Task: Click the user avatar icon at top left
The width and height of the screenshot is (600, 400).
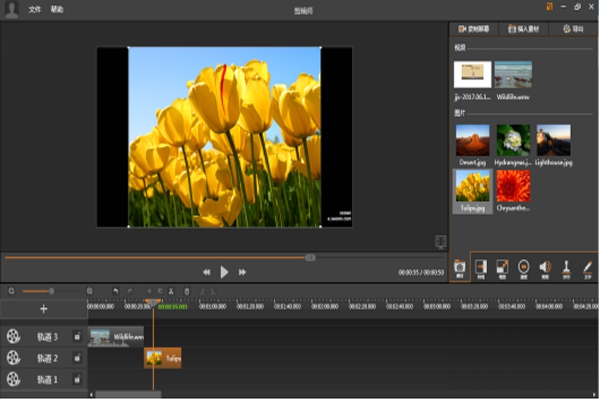Action: tap(11, 10)
